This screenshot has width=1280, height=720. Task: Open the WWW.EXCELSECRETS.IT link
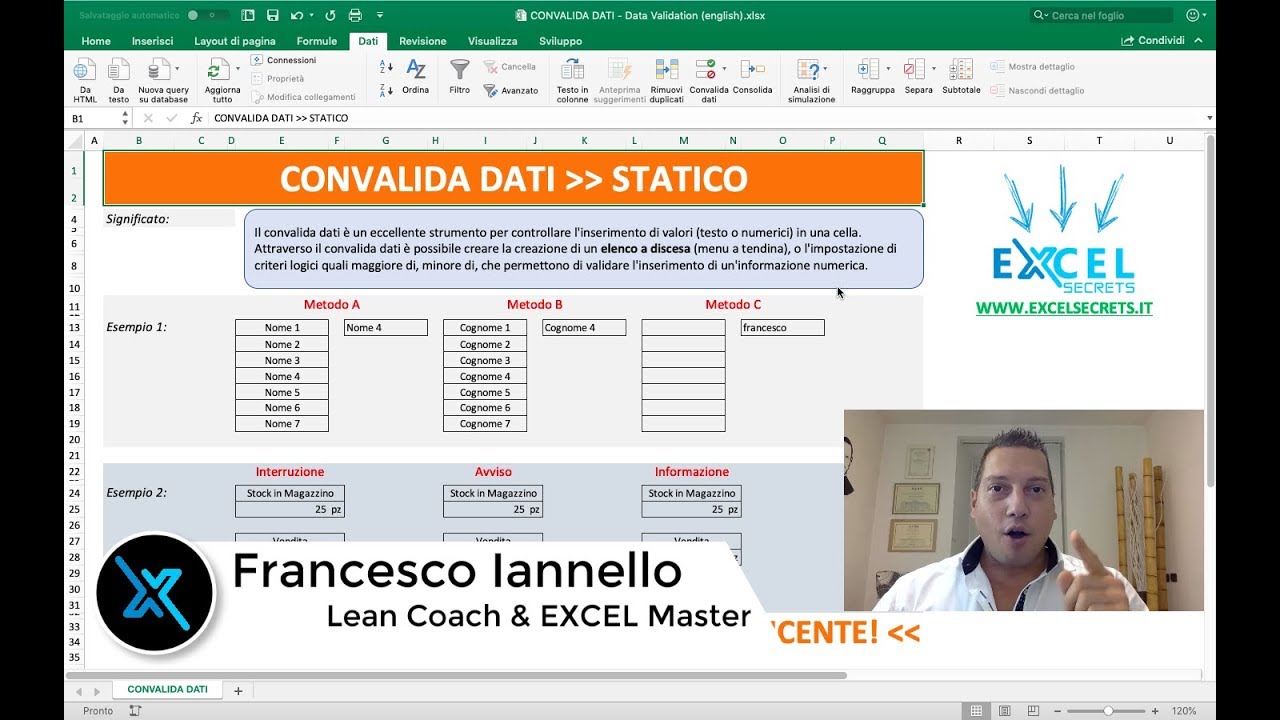point(1064,309)
